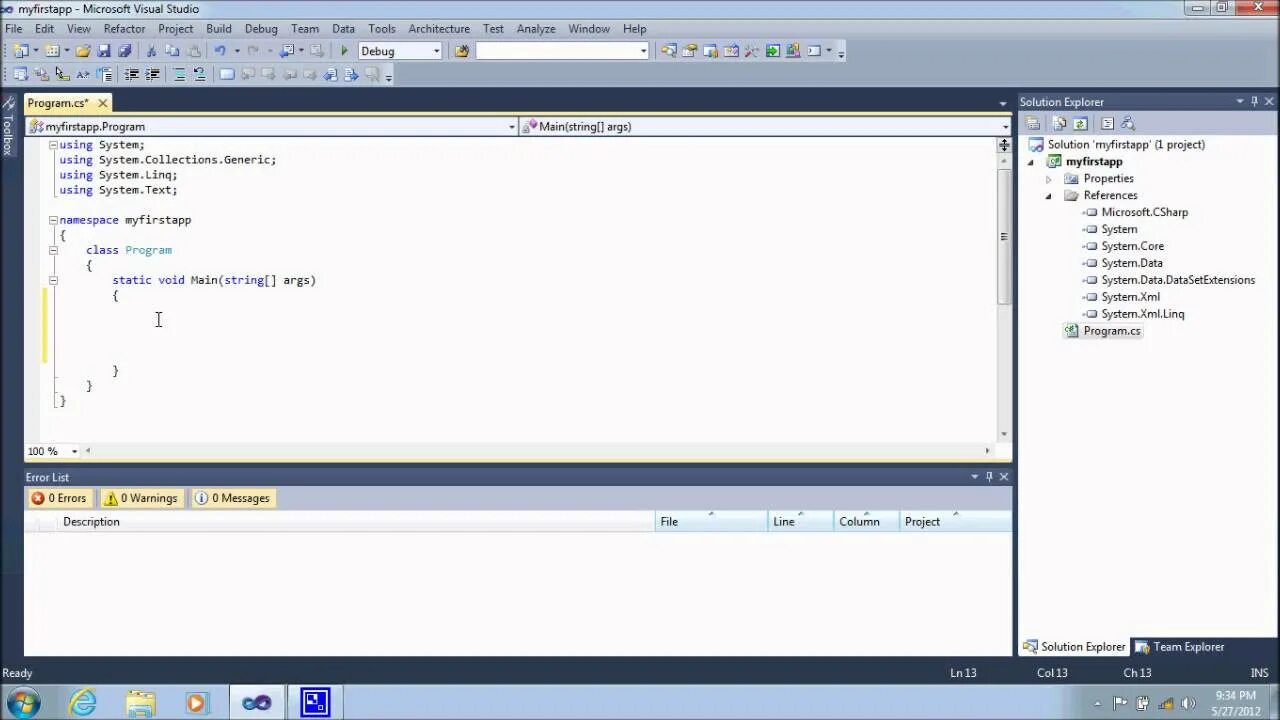Comment out selected lines icon
1280x720 pixels.
[179, 74]
